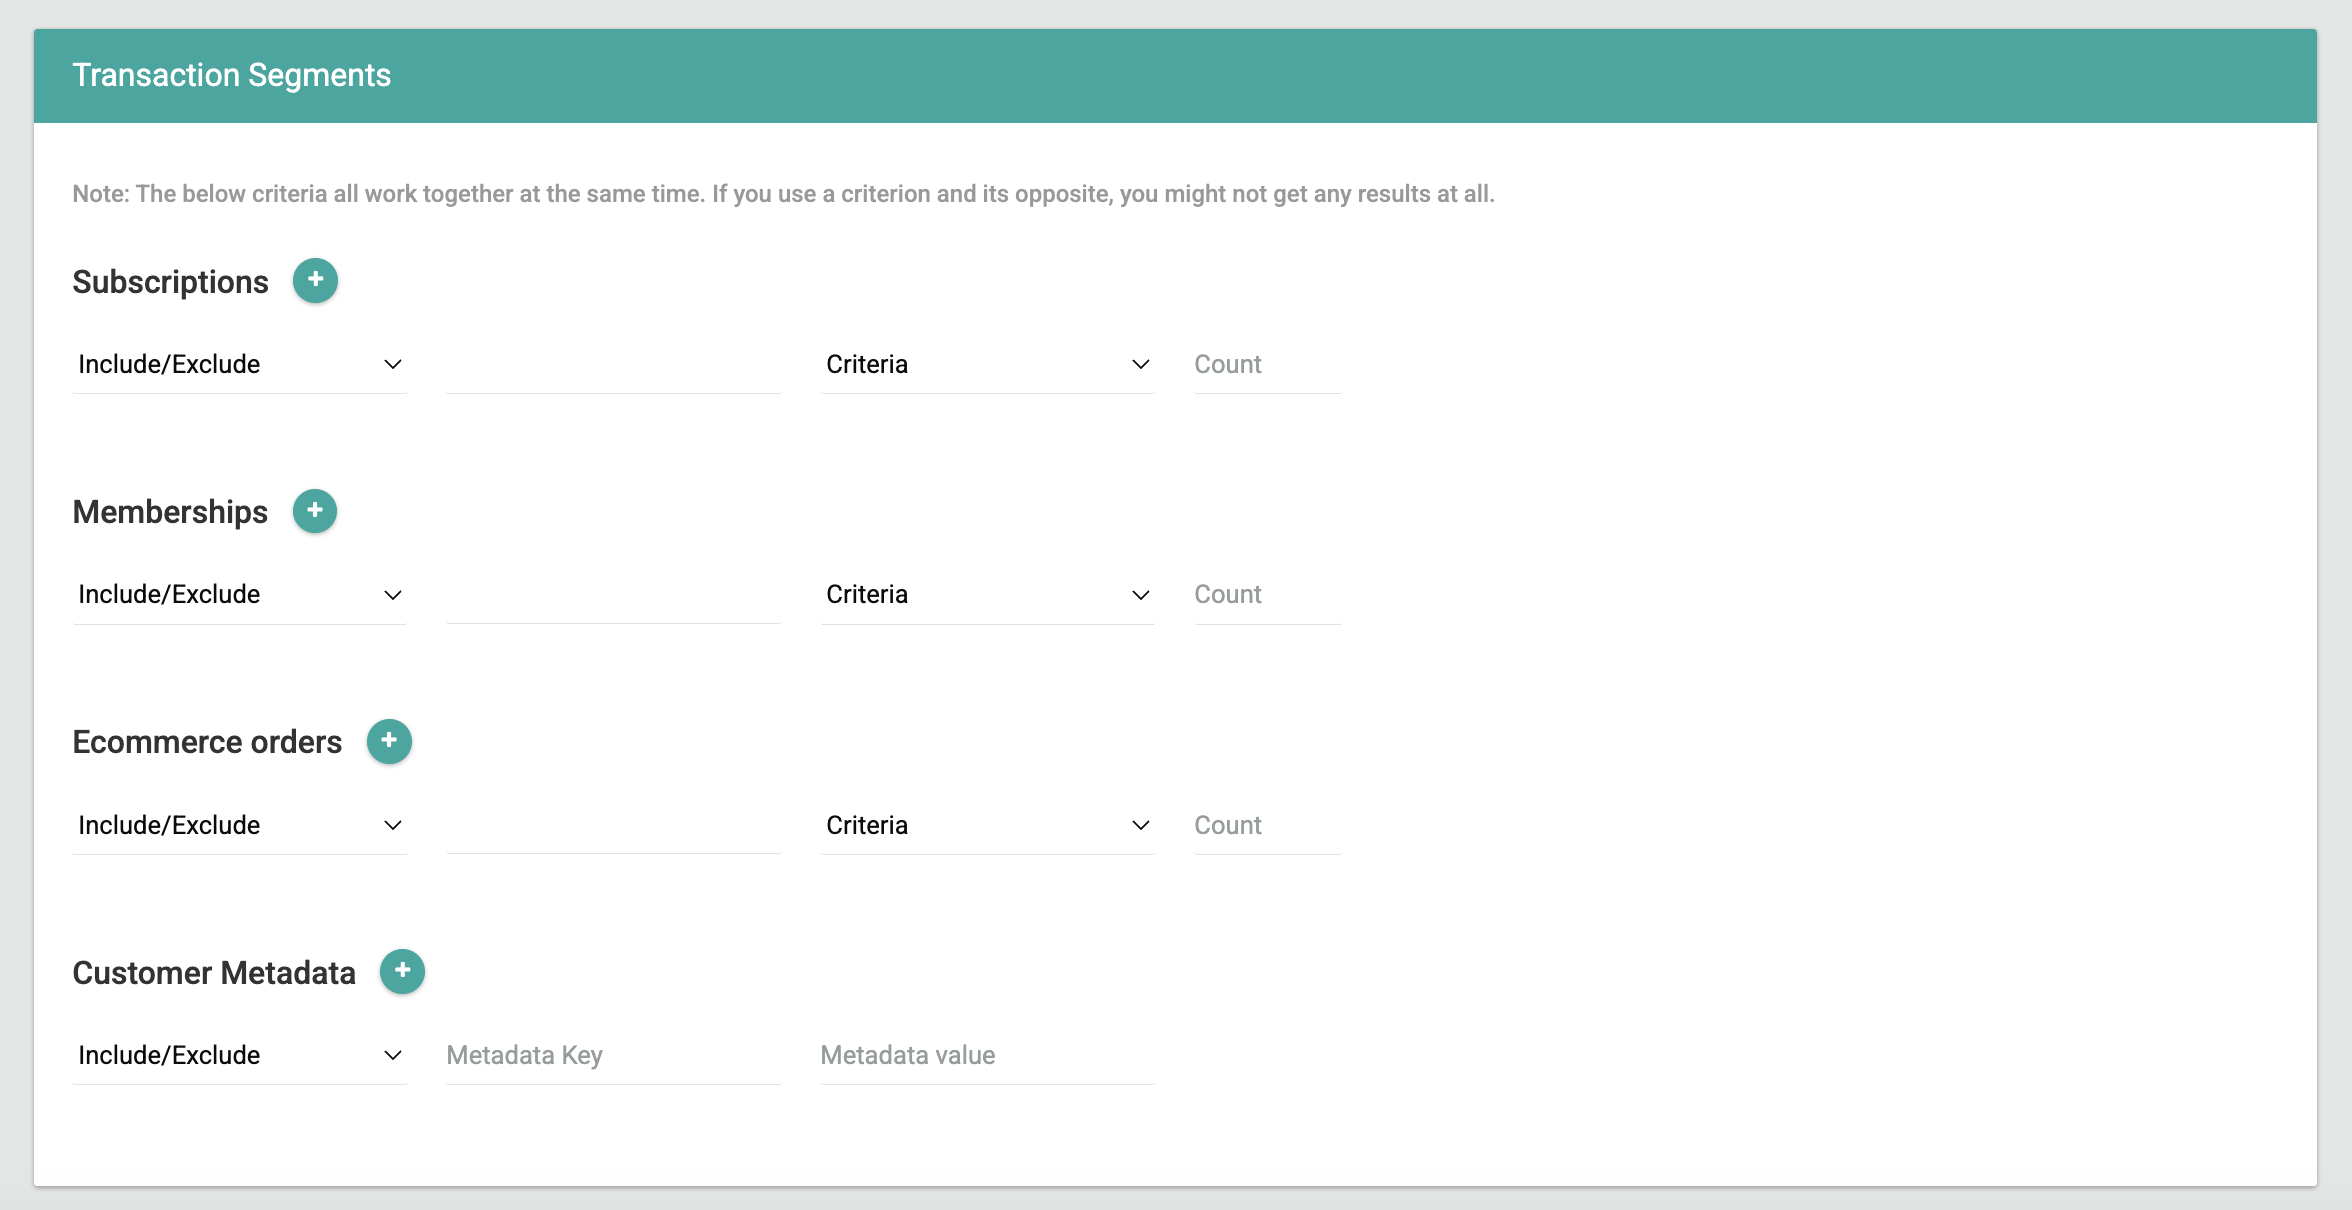Focus the Metadata value input
This screenshot has height=1210, width=2352.
point(986,1055)
